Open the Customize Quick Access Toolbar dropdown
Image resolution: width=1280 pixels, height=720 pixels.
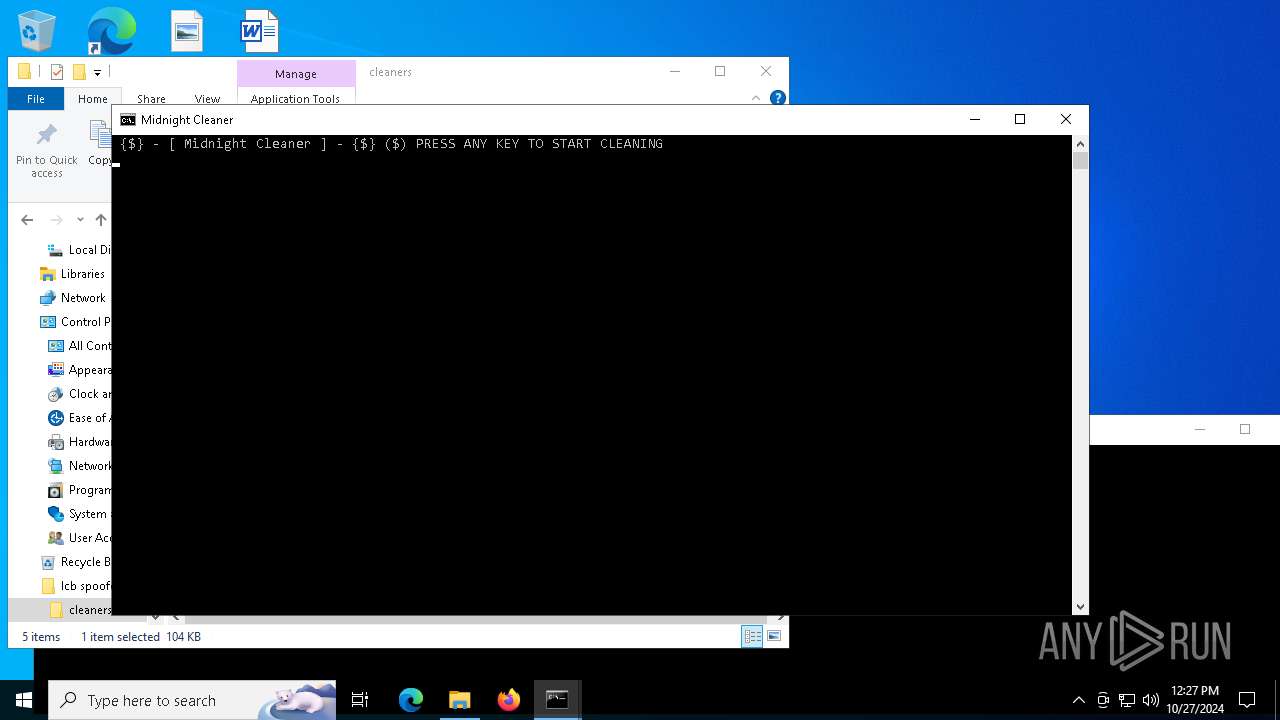coord(97,72)
